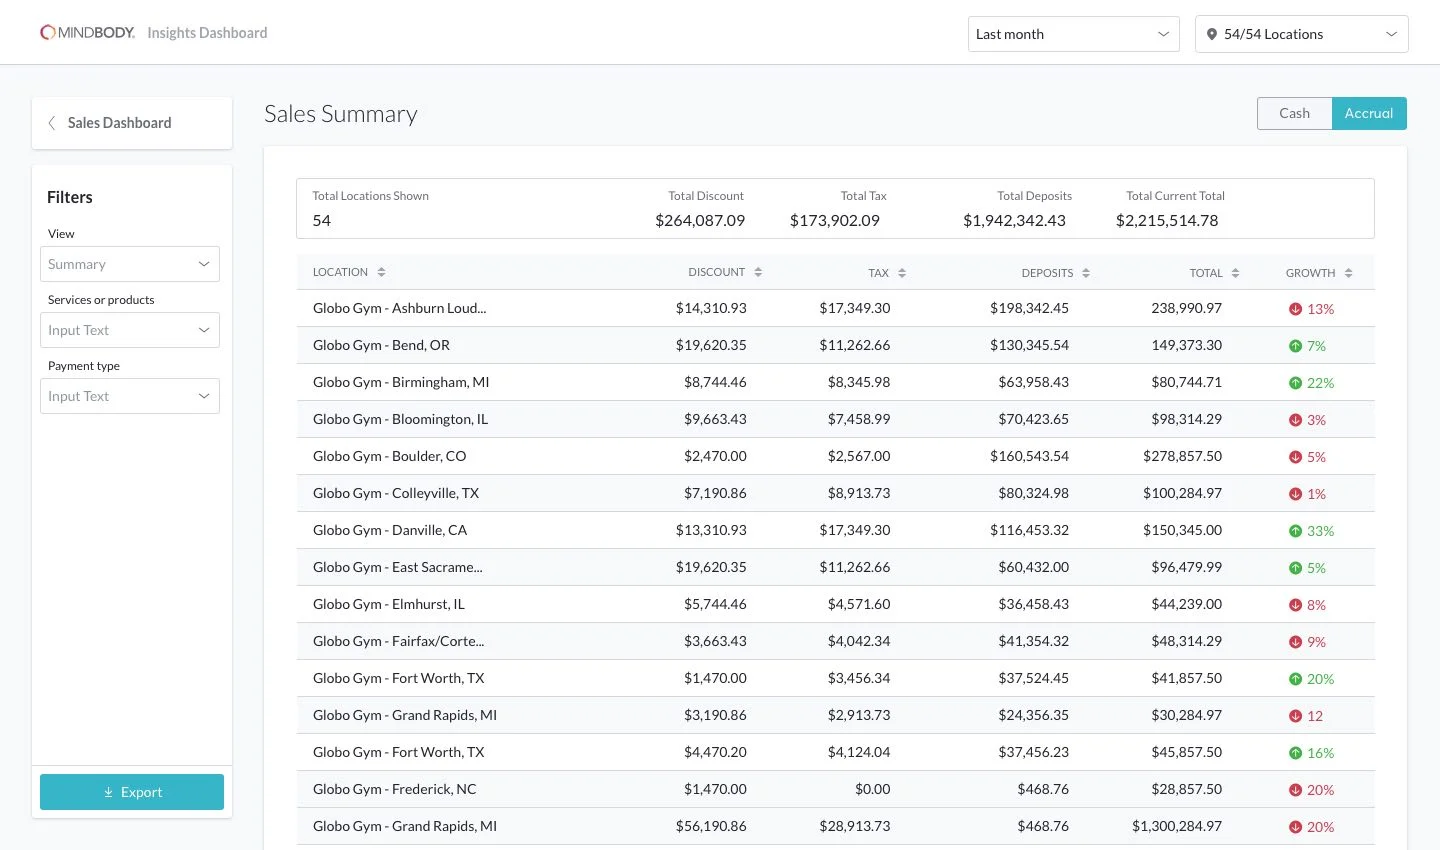Select Globo Gym - Elmhurst, IL location
Screen dimensions: 1440x850
click(x=389, y=604)
